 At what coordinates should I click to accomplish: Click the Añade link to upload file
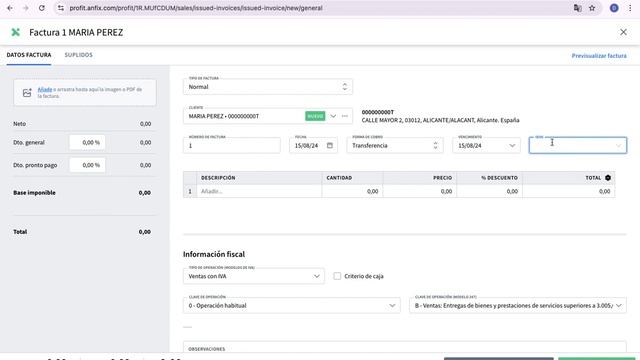[44, 89]
